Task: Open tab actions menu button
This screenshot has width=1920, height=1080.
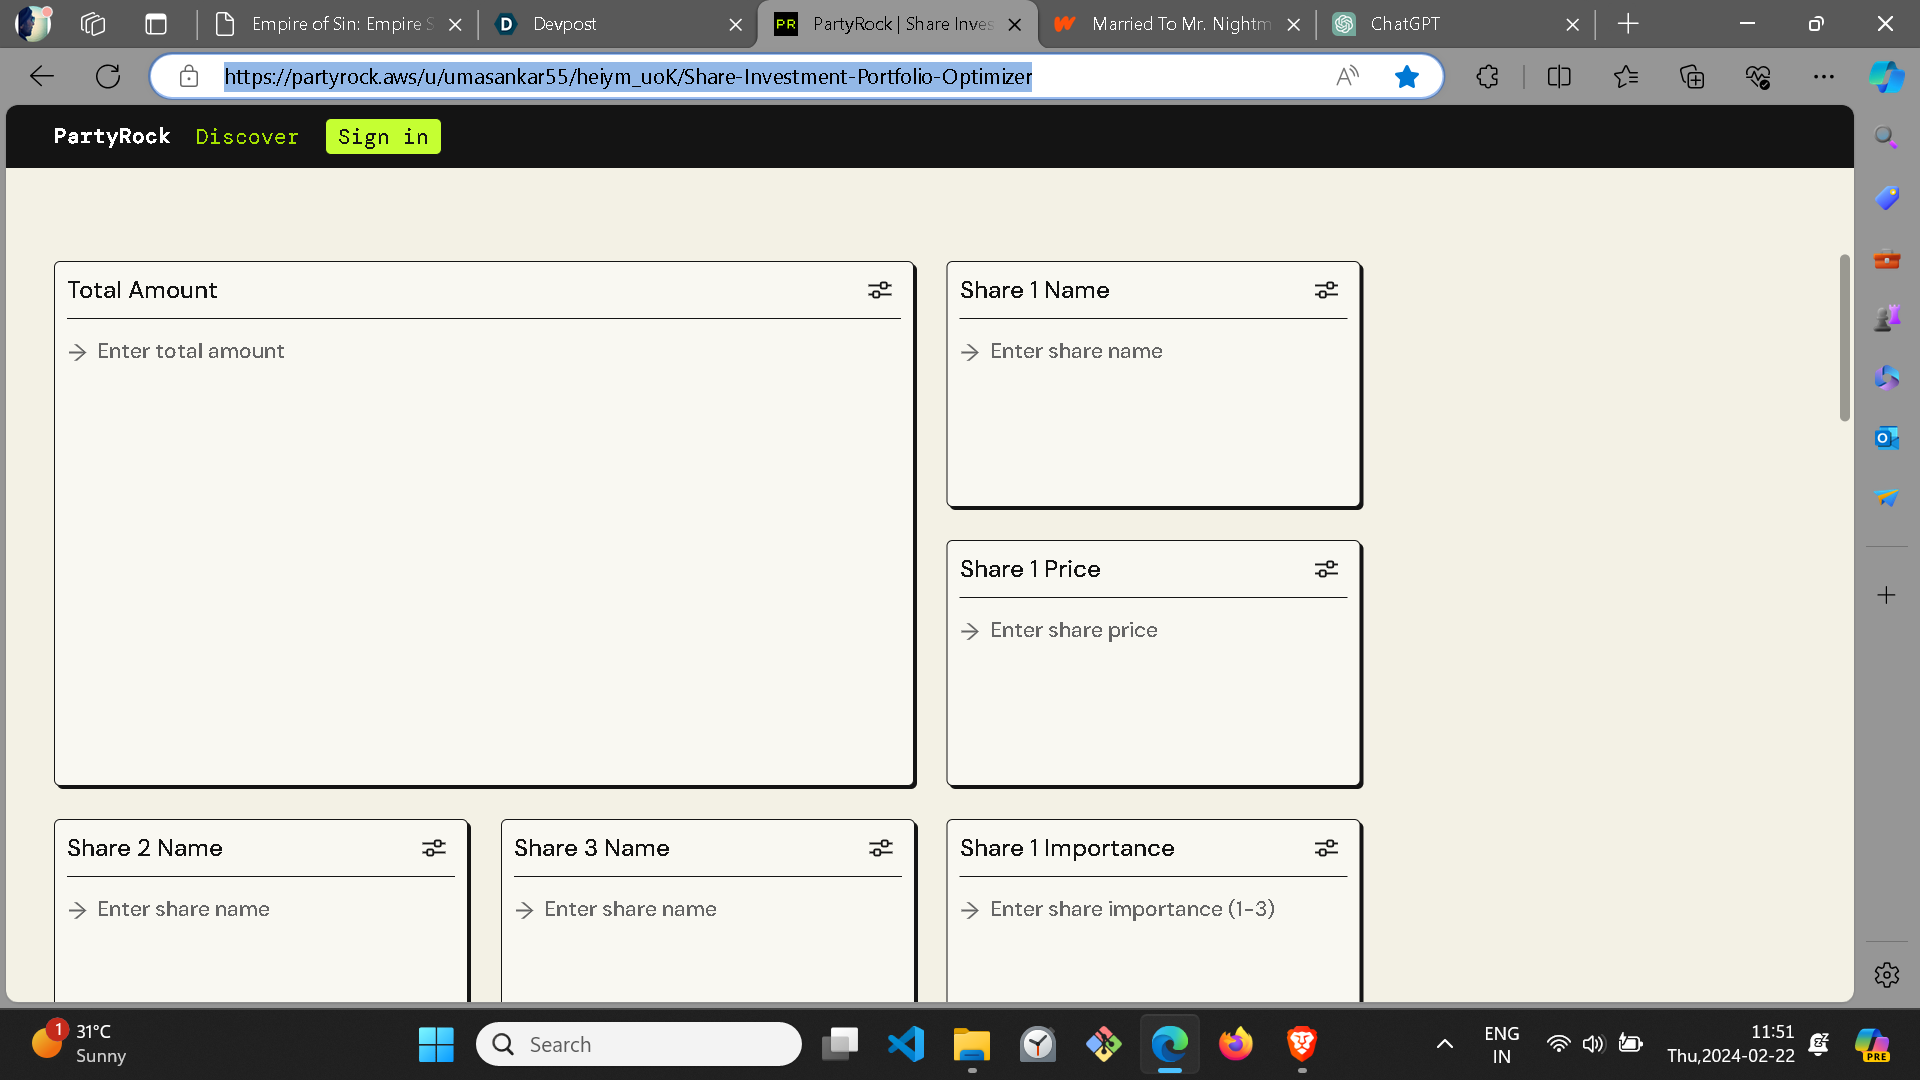Action: tap(156, 24)
